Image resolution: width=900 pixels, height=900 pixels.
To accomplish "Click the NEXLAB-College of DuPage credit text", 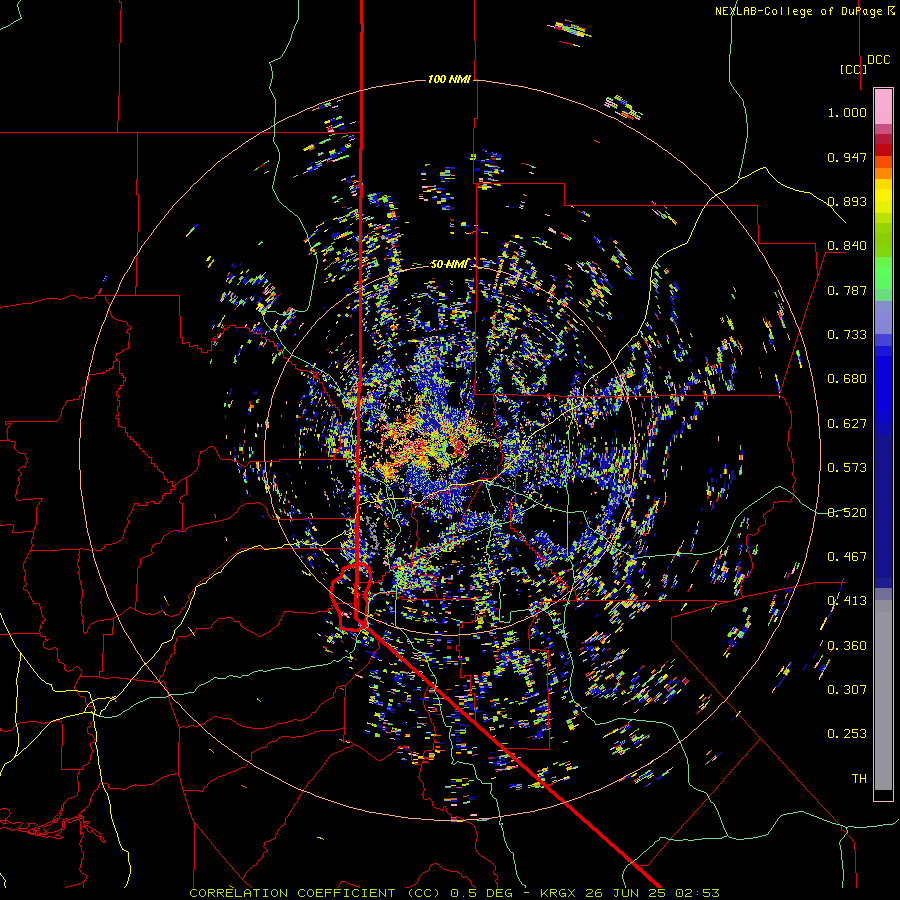I will (x=798, y=11).
